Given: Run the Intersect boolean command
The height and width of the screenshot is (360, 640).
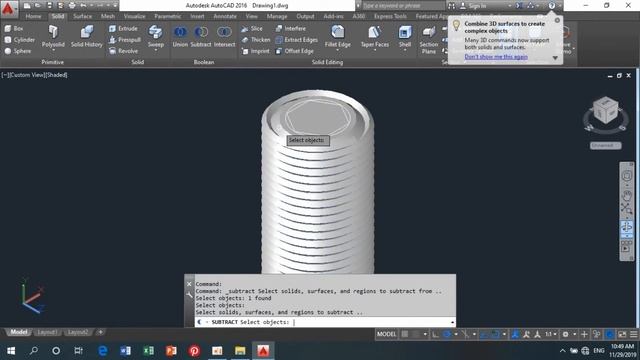Looking at the screenshot, I should coord(224,36).
